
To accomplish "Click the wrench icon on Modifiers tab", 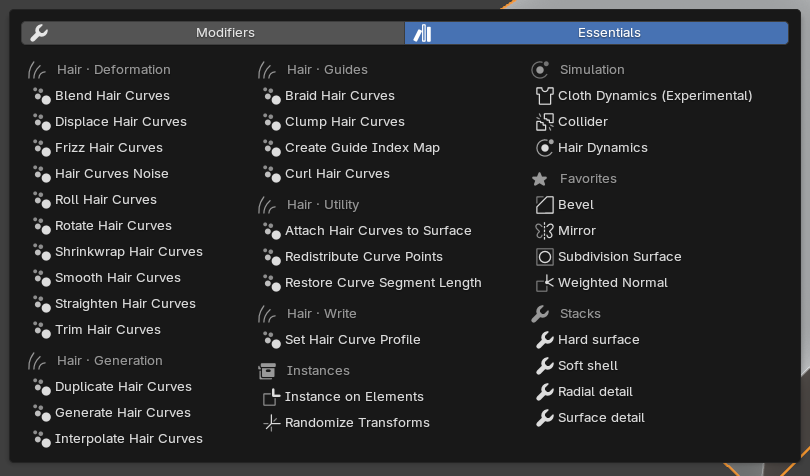I will (39, 33).
